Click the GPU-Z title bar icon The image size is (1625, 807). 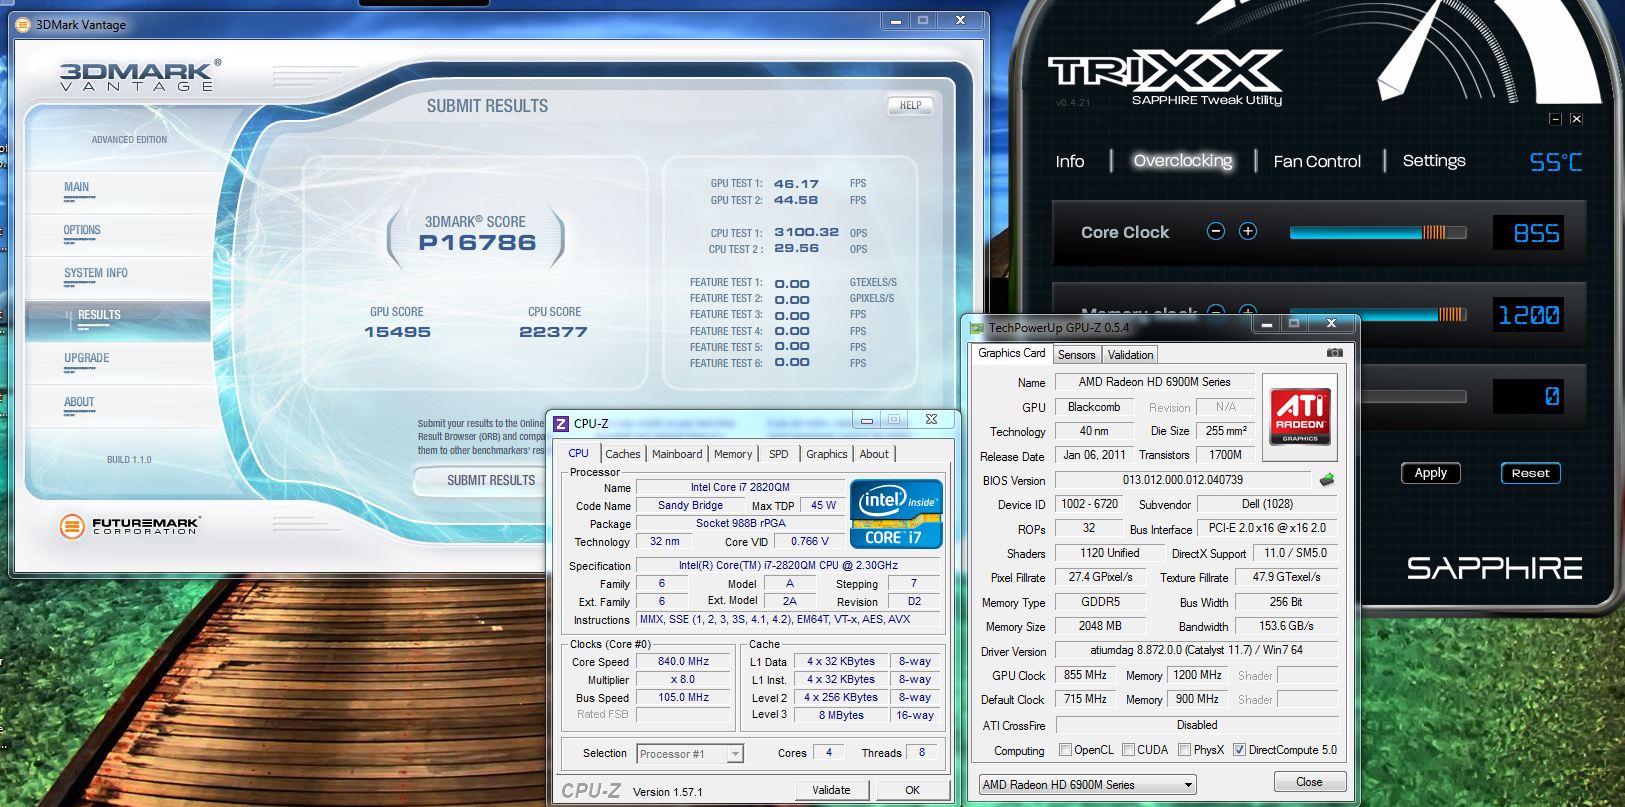click(x=976, y=327)
